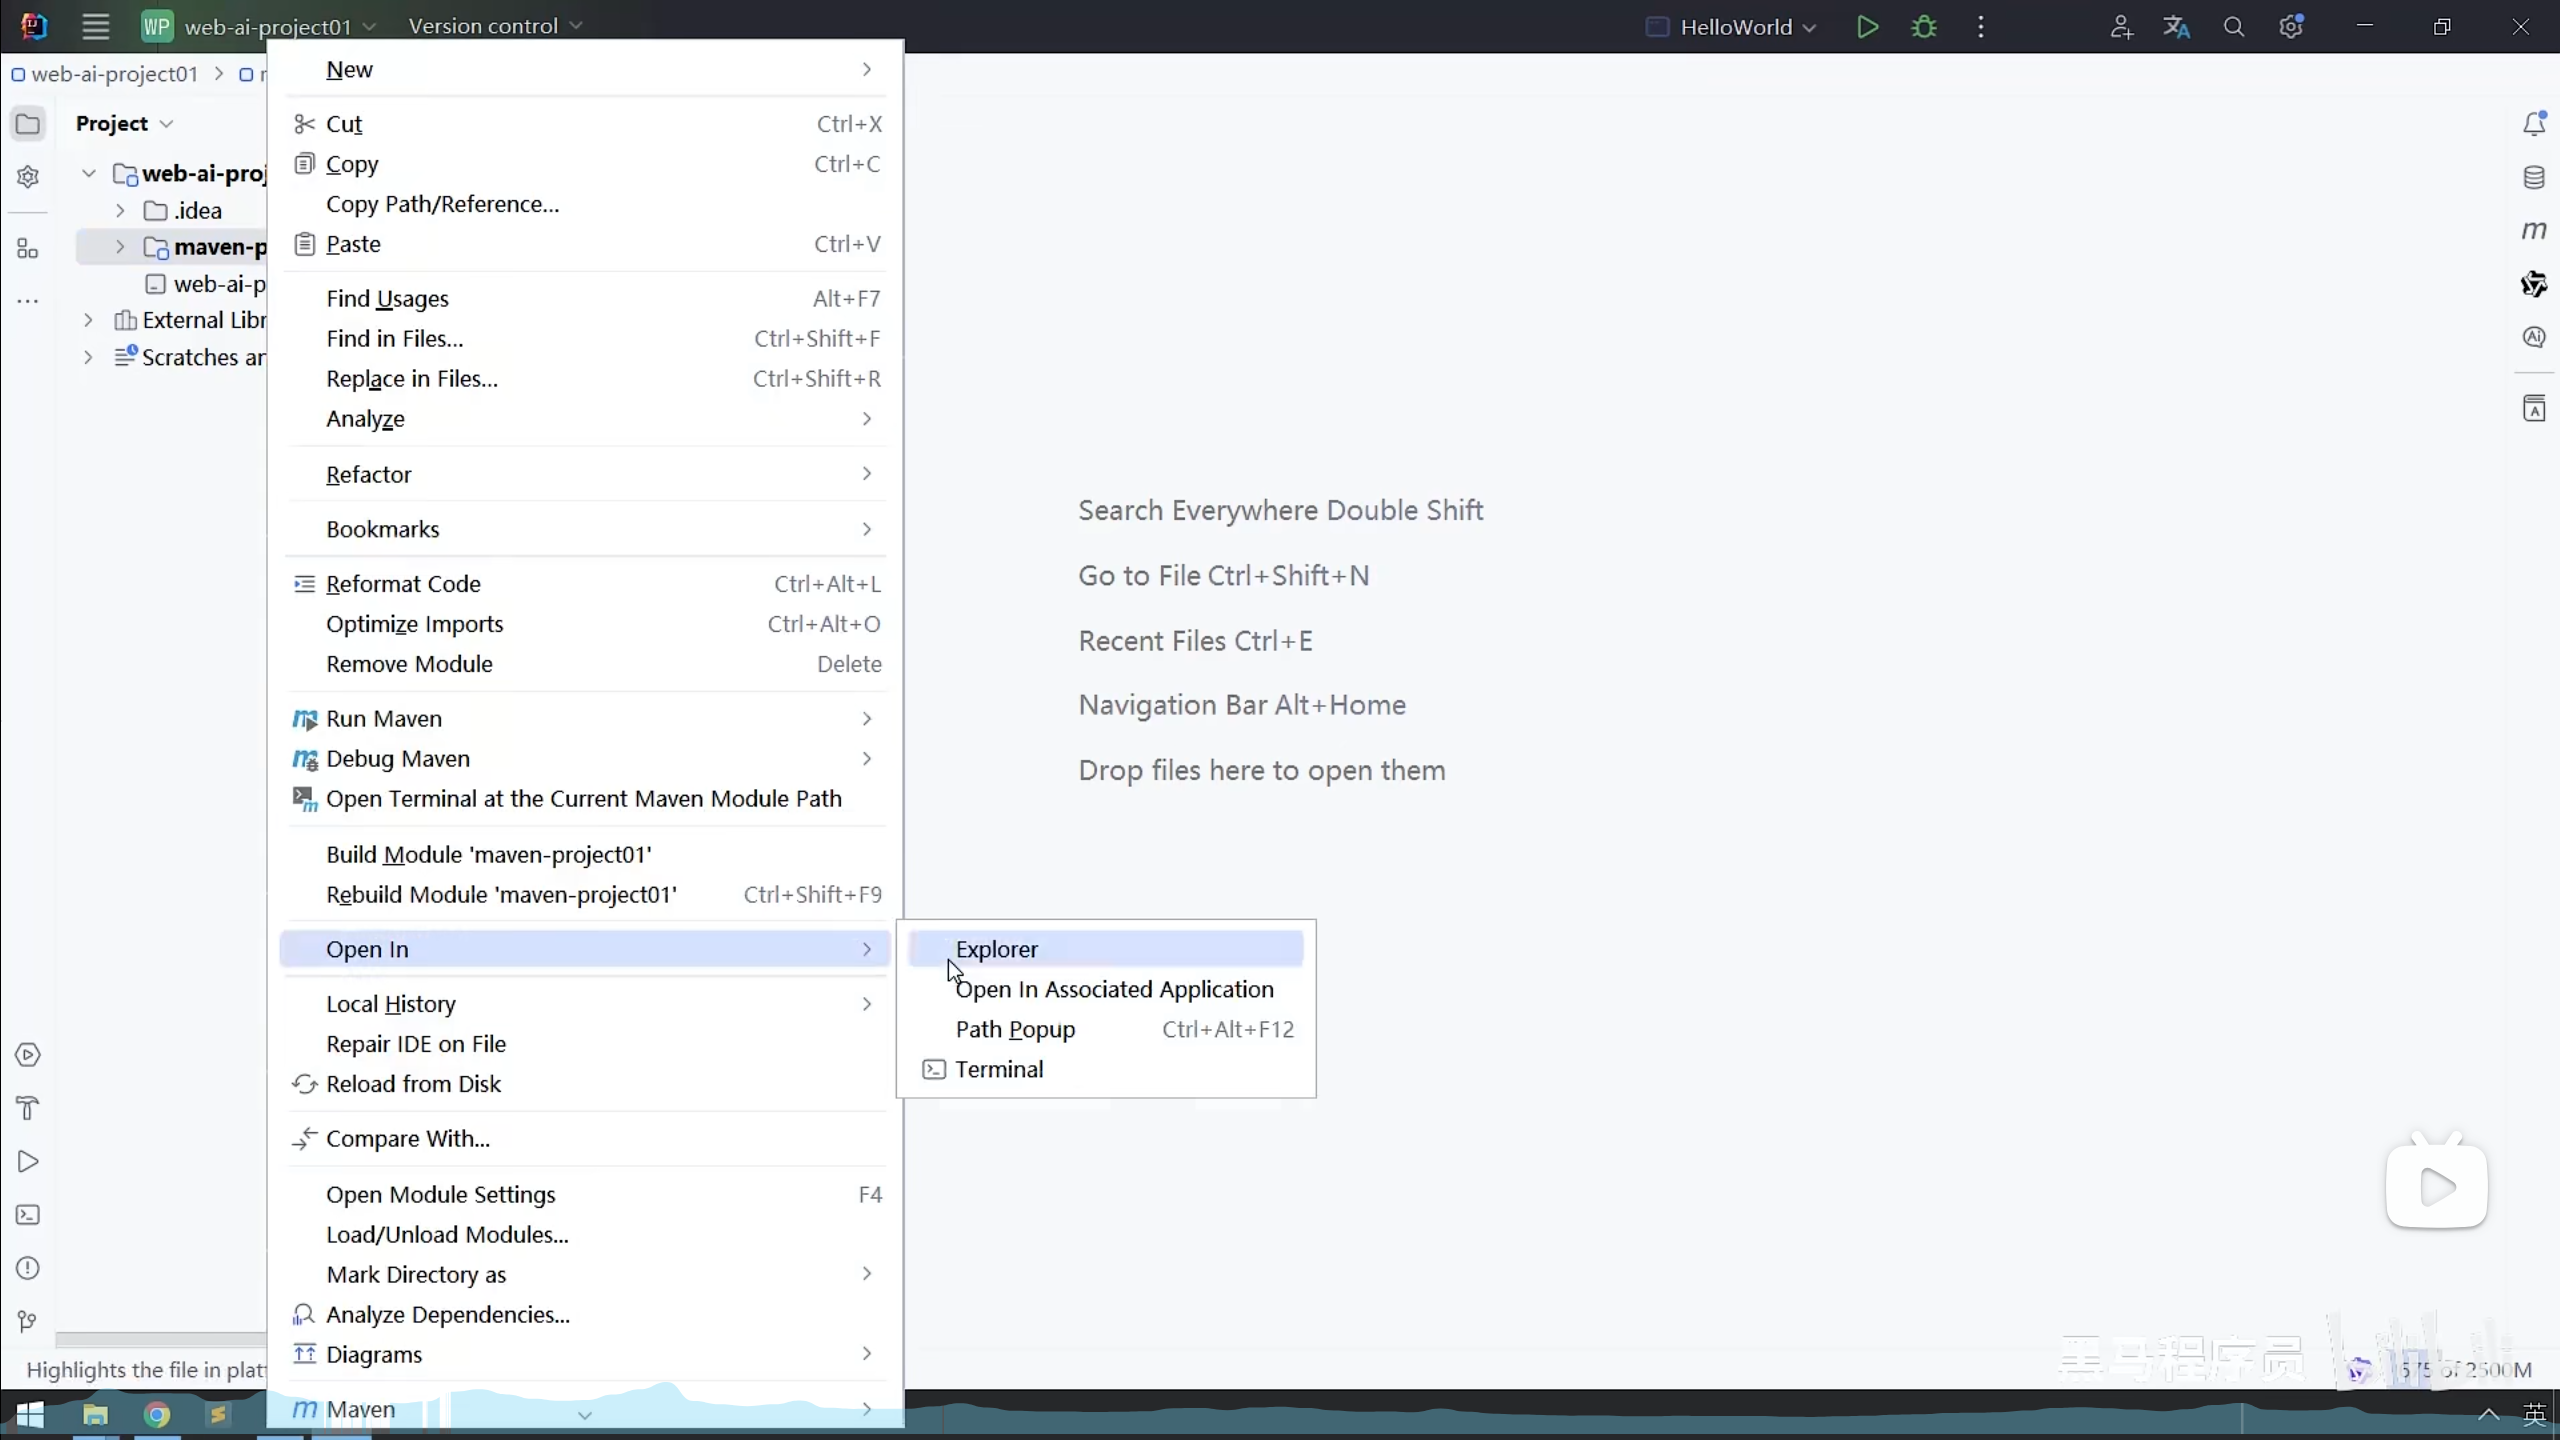Open the Version control dropdown

[494, 27]
